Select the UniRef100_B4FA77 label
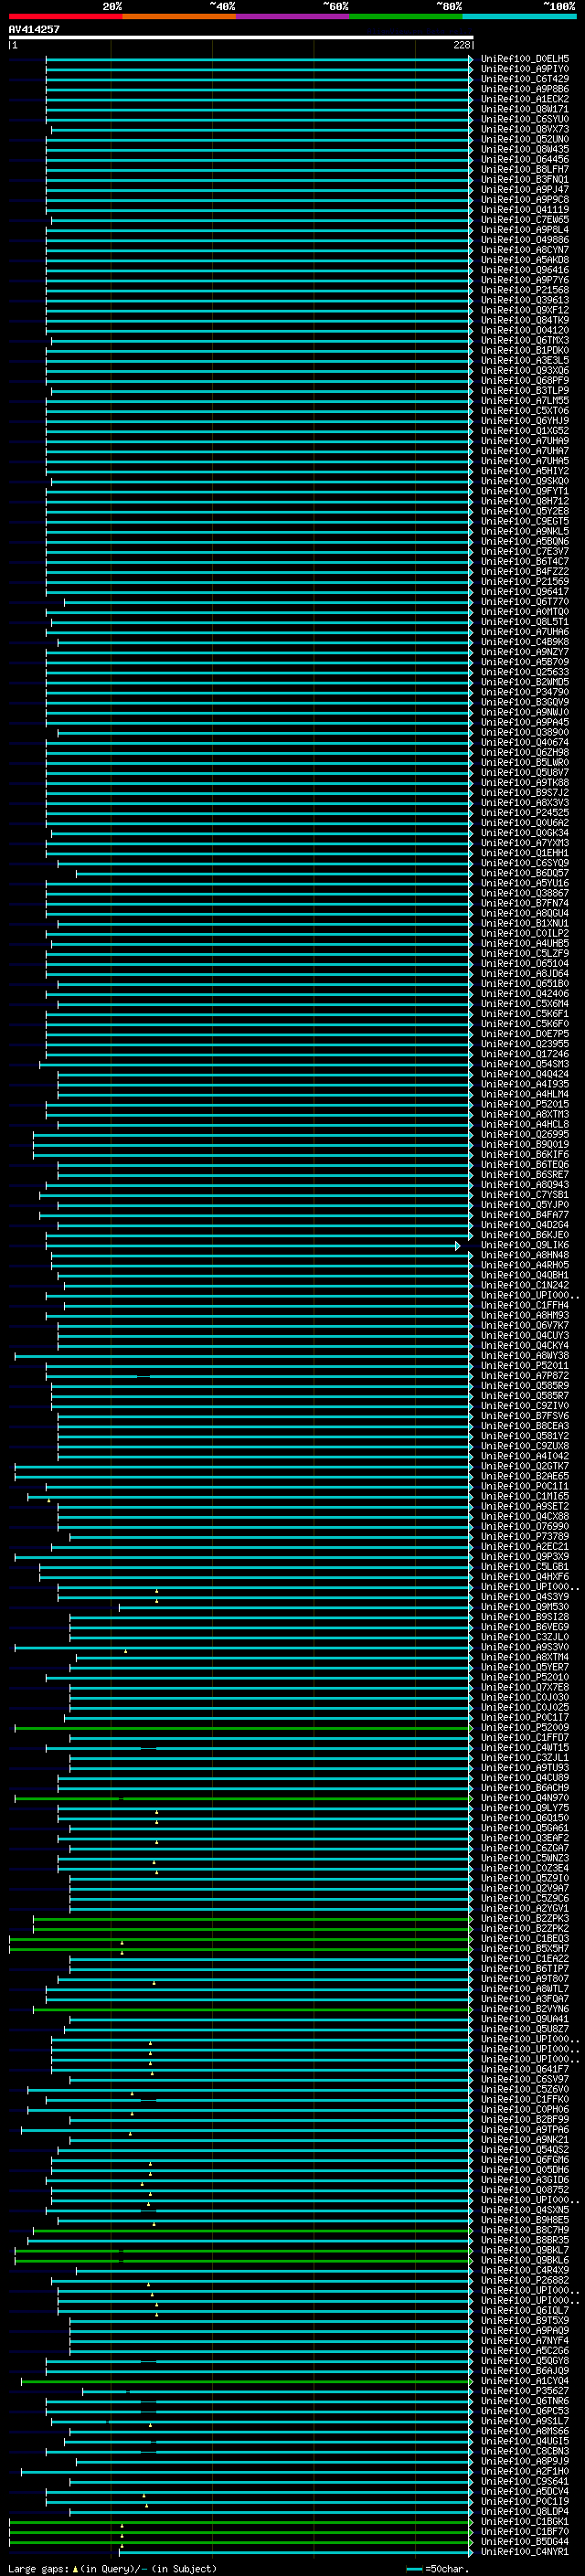The height and width of the screenshot is (2576, 585). pos(524,1215)
